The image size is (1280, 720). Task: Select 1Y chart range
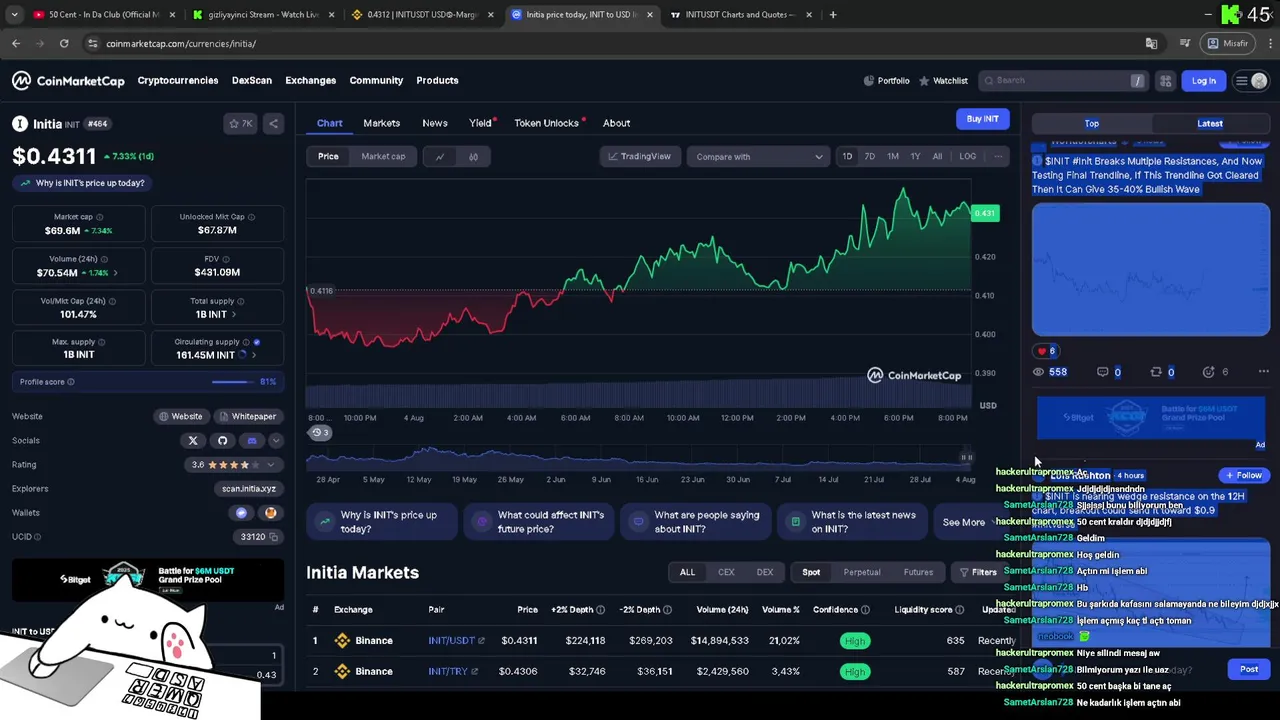click(915, 156)
